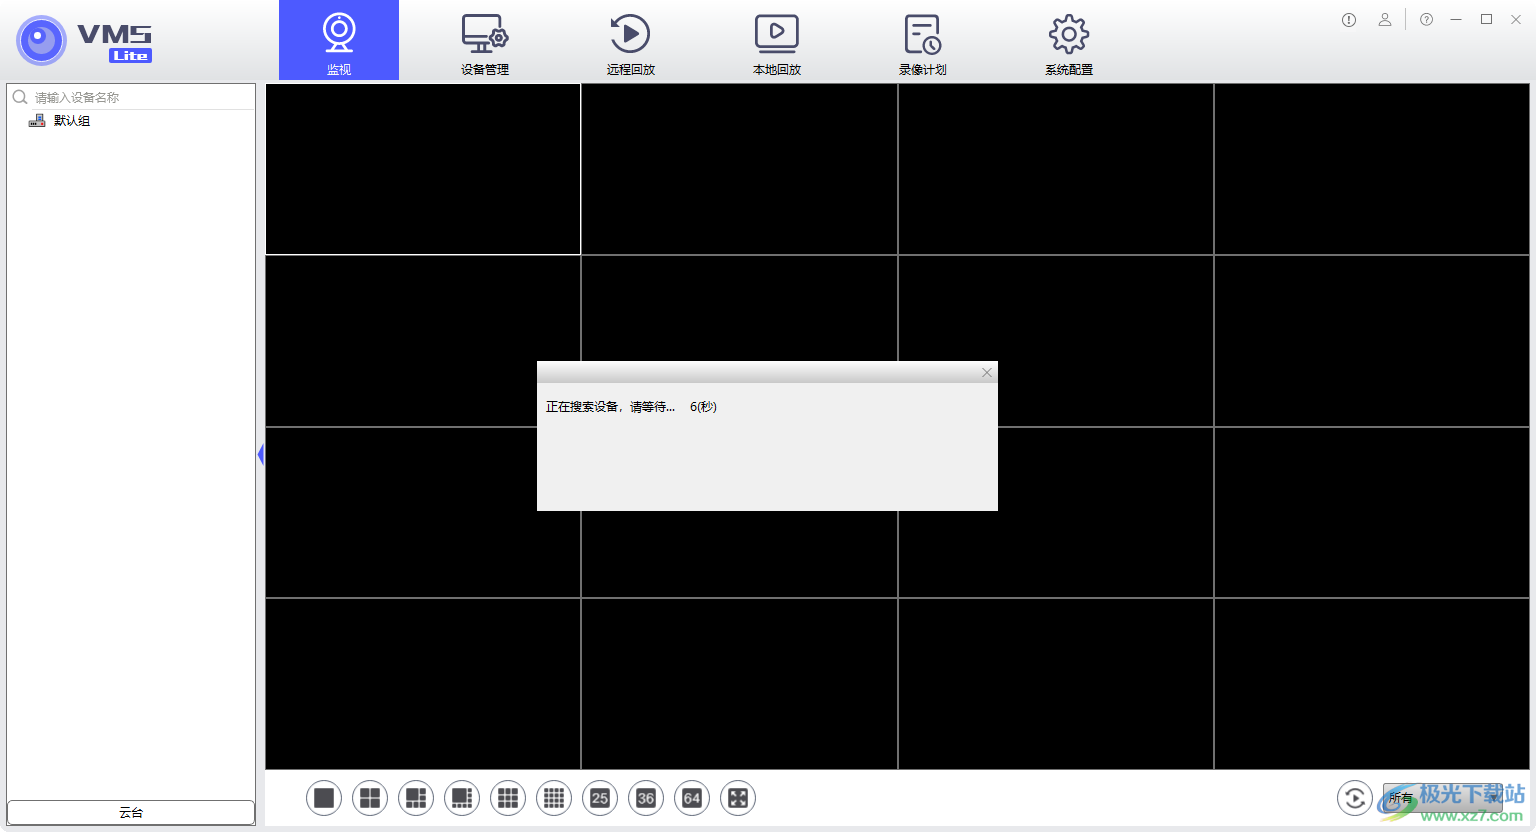The height and width of the screenshot is (832, 1536).
Task: Select the 16-window grid layout
Action: (x=554, y=798)
